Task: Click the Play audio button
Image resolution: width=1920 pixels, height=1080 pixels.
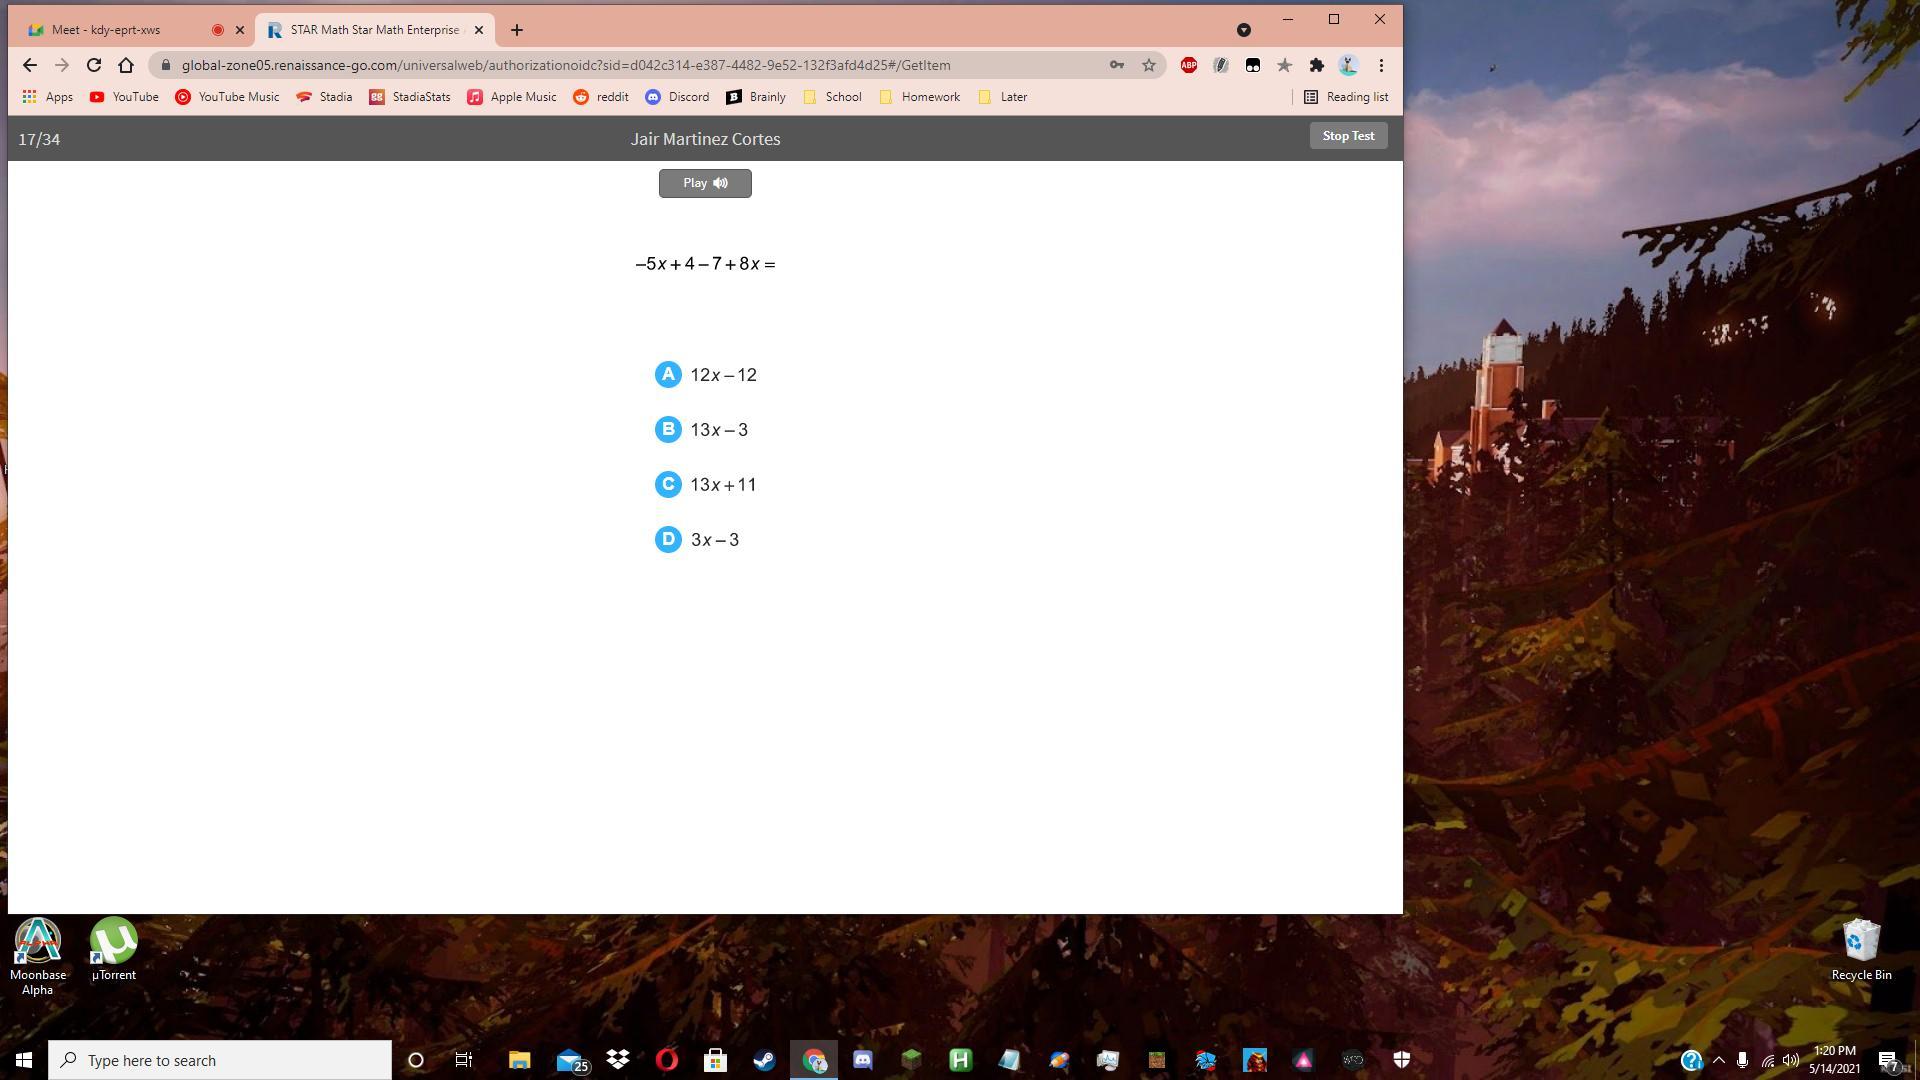Action: click(x=705, y=183)
